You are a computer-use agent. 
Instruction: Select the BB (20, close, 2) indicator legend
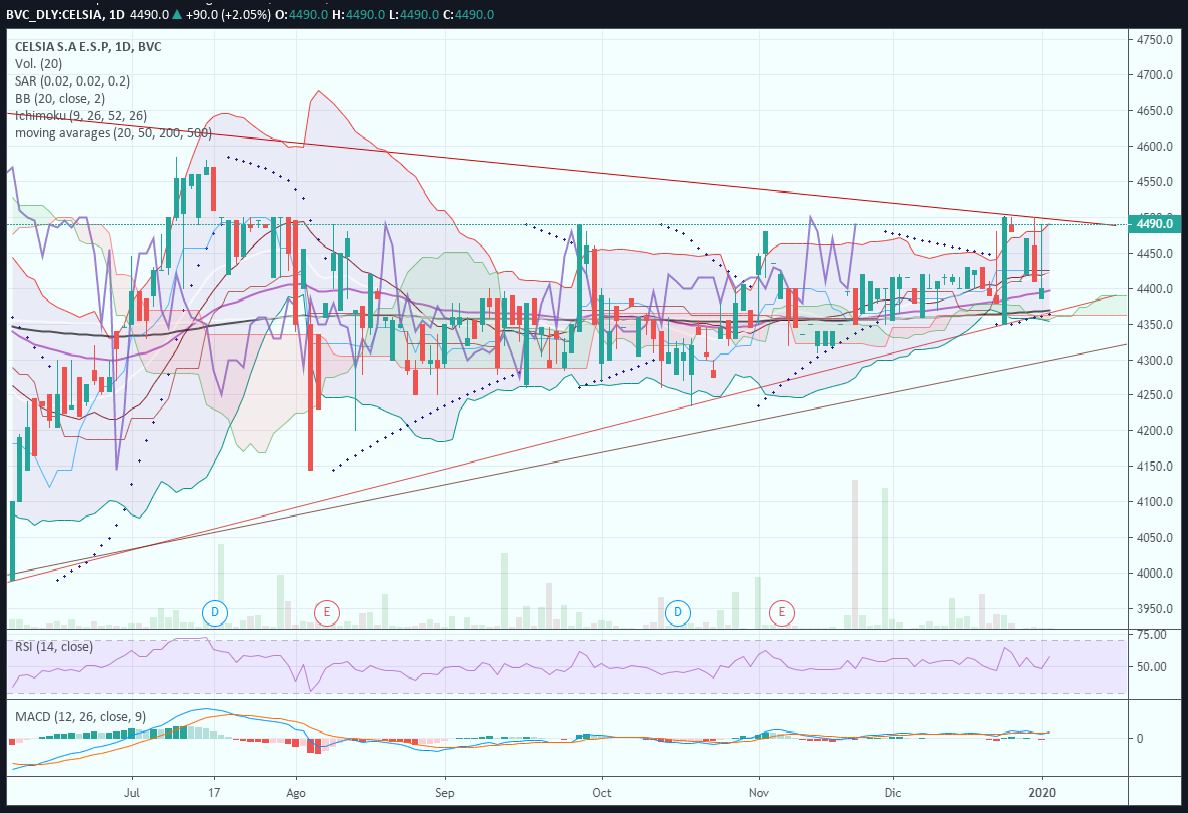coord(60,98)
